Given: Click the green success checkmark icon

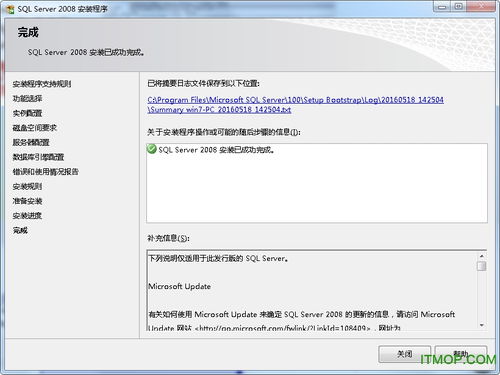Looking at the screenshot, I should tap(152, 149).
